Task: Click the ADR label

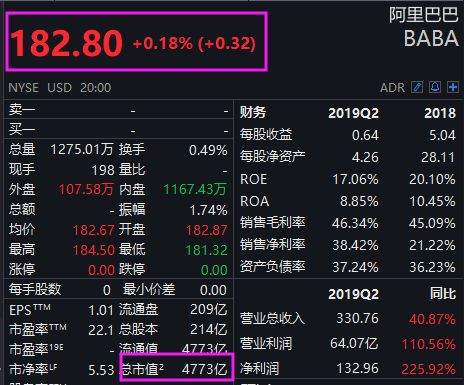Action: 392,88
